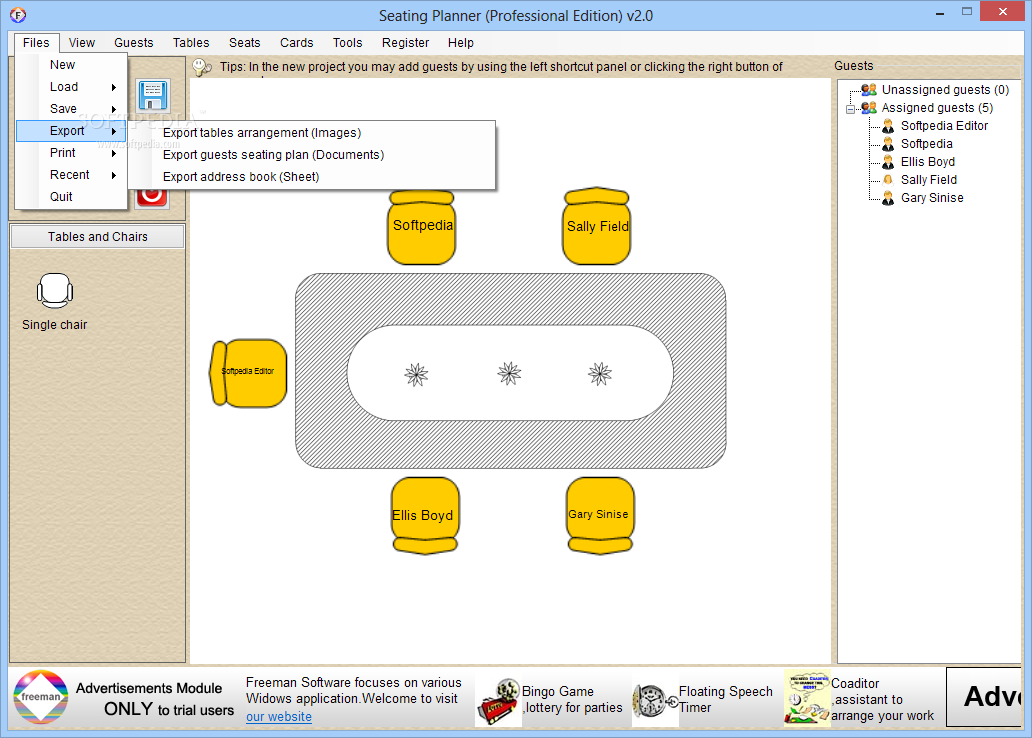Select the Gary Sinise chair

(600, 515)
